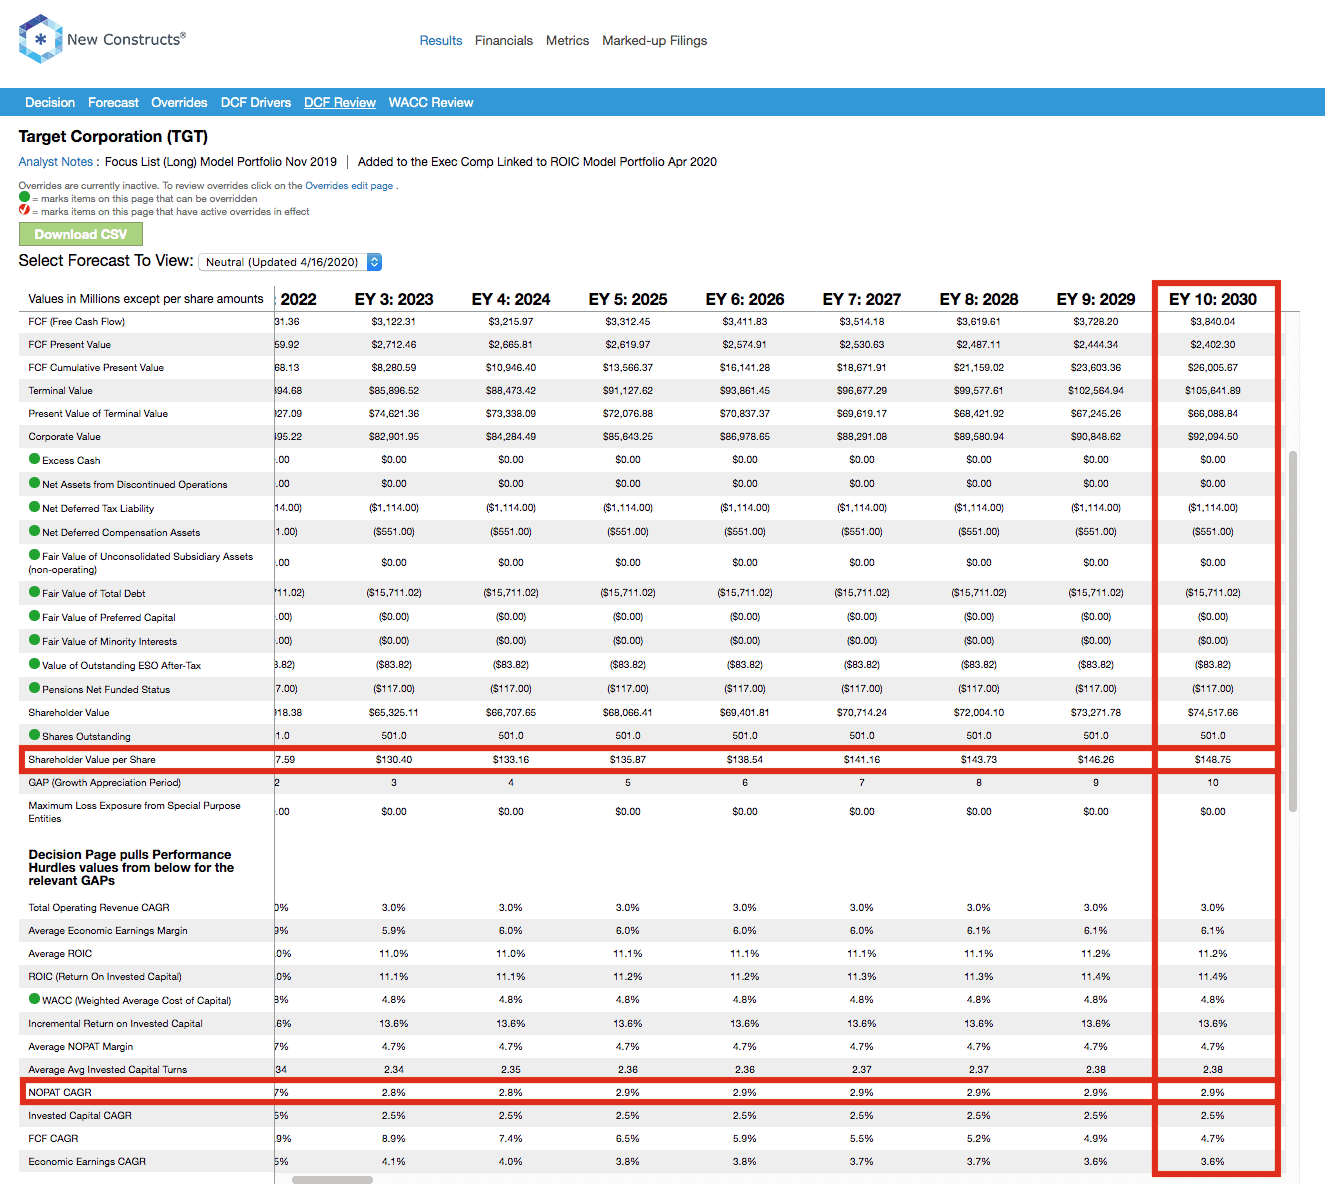Click FCF CAGR value 8.9% in EY 3
The height and width of the screenshot is (1184, 1325).
coord(394,1139)
